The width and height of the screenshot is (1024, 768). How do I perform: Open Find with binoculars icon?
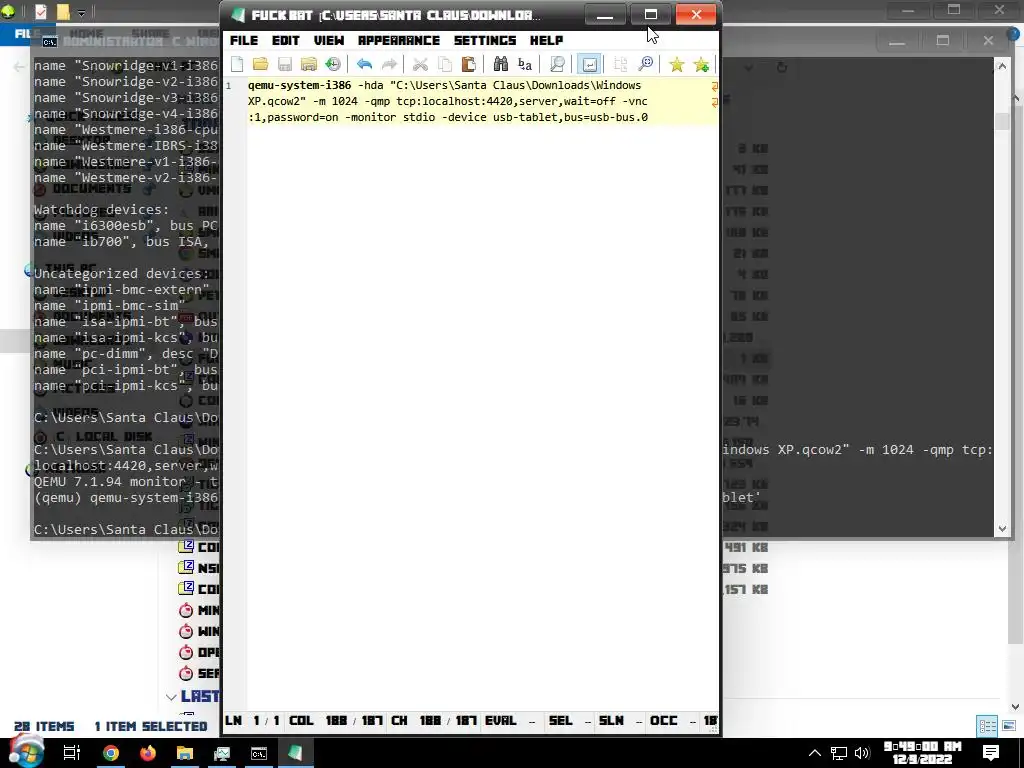point(501,64)
